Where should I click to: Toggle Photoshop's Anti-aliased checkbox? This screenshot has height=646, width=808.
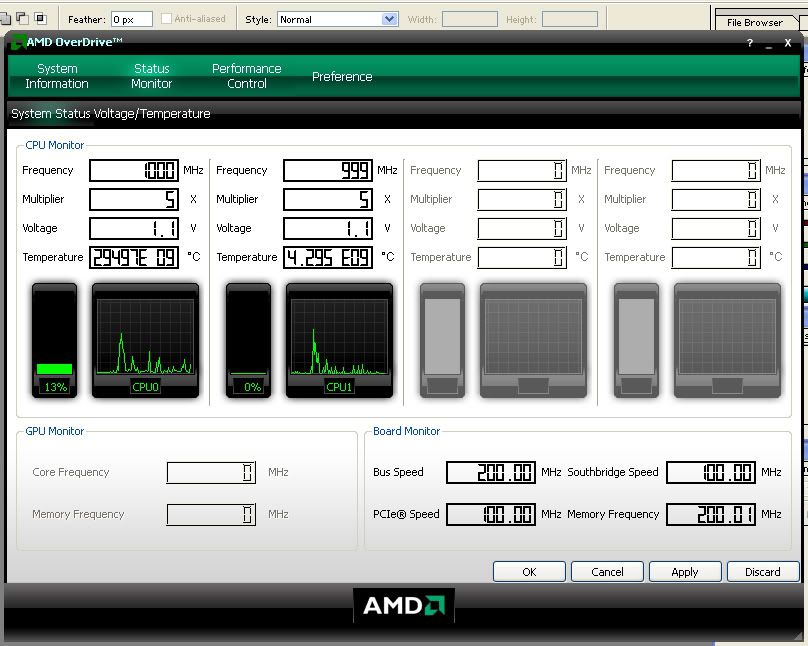166,19
